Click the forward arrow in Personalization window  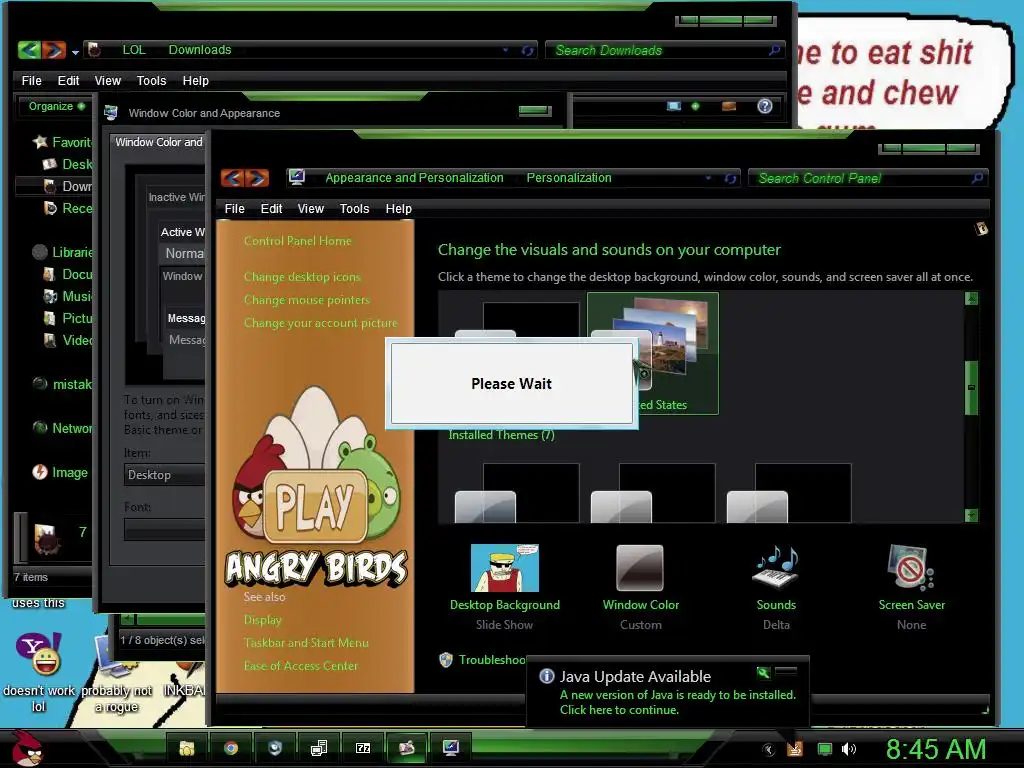[257, 178]
